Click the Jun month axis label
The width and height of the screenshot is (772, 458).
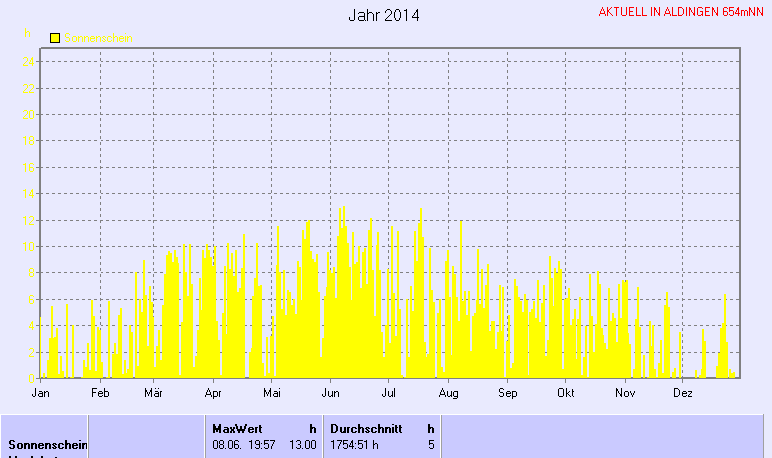(331, 394)
